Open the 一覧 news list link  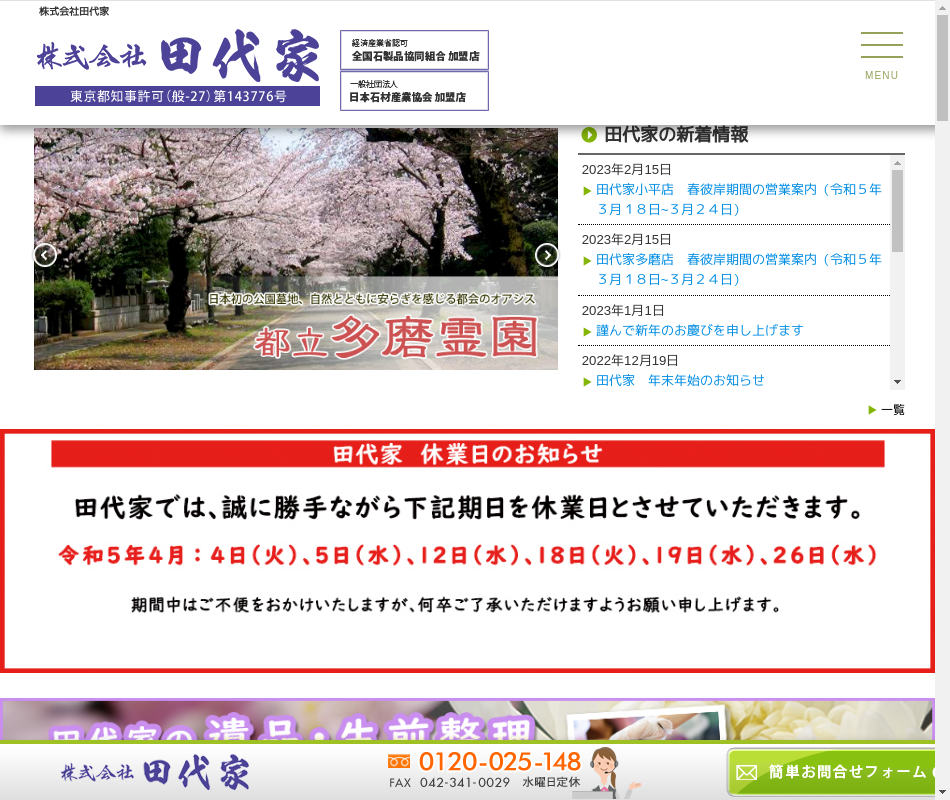892,410
